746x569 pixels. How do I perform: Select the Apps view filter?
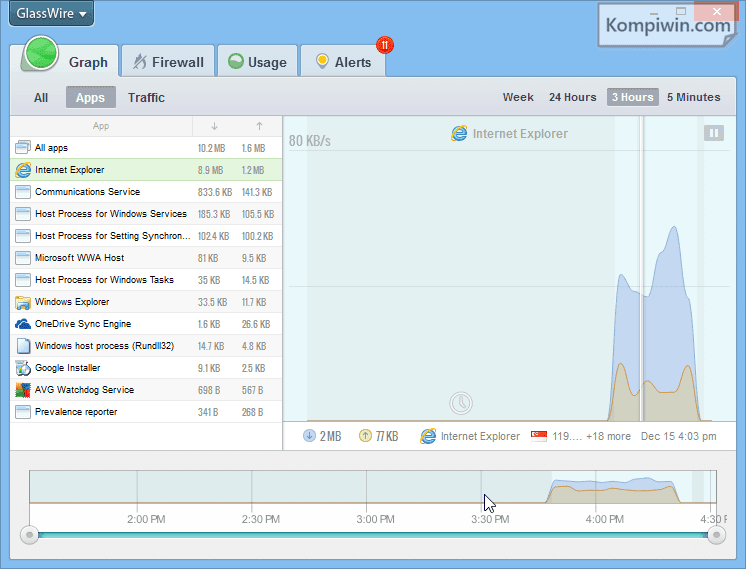pyautogui.click(x=90, y=98)
